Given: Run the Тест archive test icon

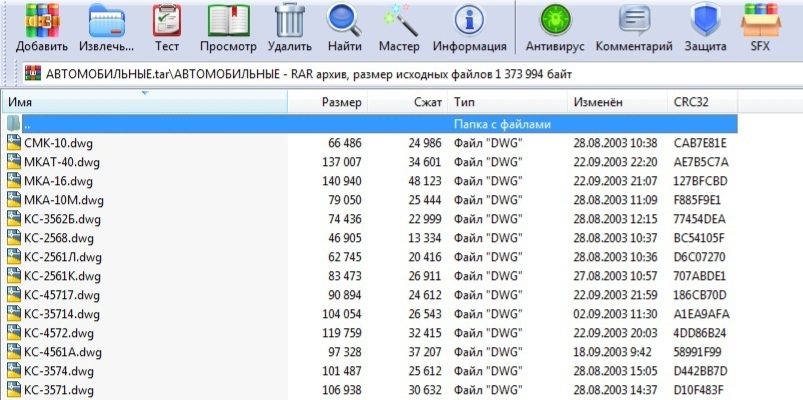Looking at the screenshot, I should 167,20.
